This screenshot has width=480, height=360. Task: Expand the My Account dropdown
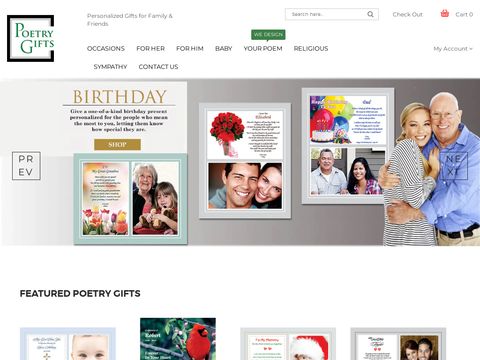coord(453,49)
